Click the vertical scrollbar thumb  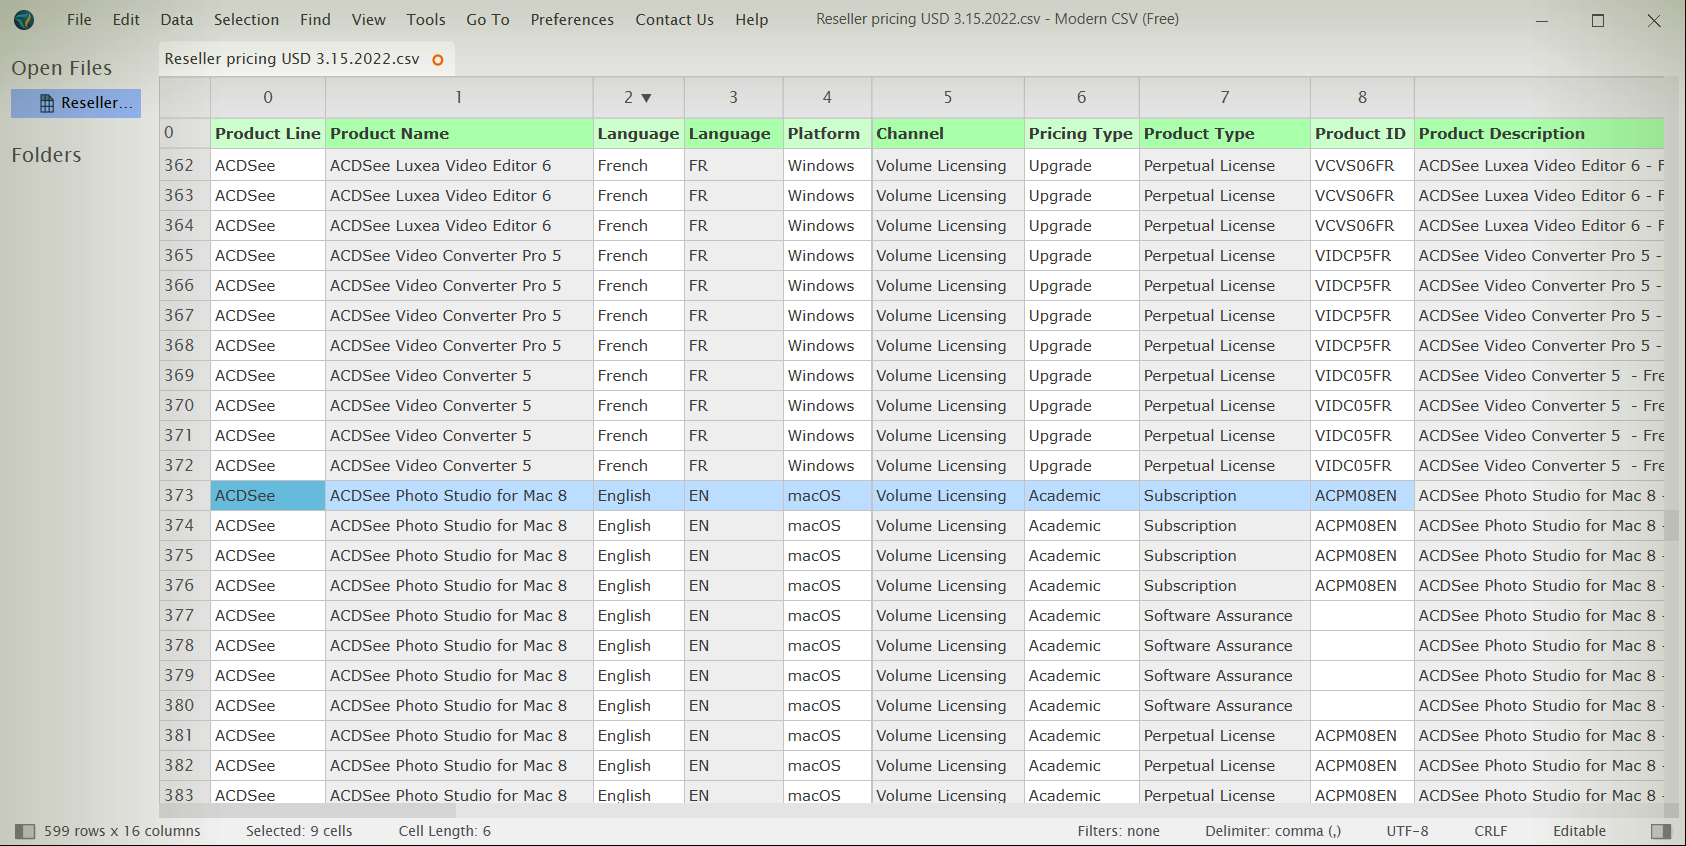coord(1671,525)
